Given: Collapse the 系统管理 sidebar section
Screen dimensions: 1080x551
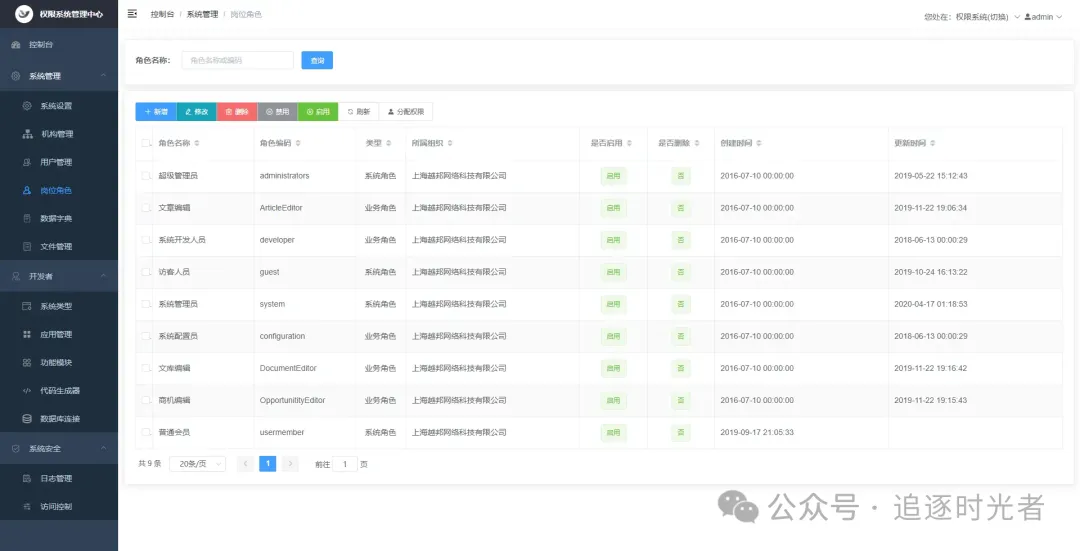Looking at the screenshot, I should (x=103, y=76).
